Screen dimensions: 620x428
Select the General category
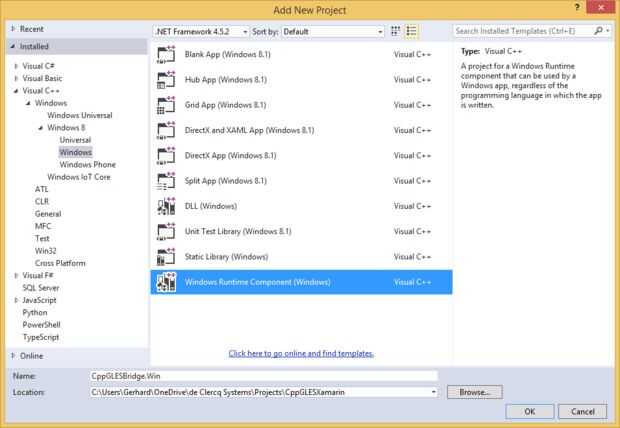[x=48, y=214]
